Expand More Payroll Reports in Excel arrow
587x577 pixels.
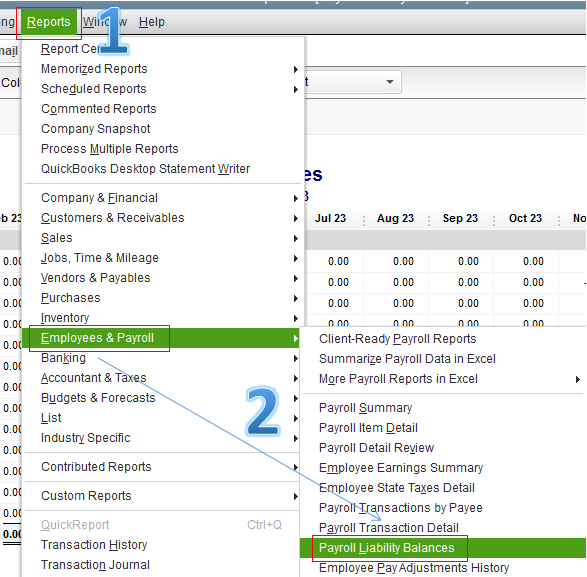click(x=578, y=379)
